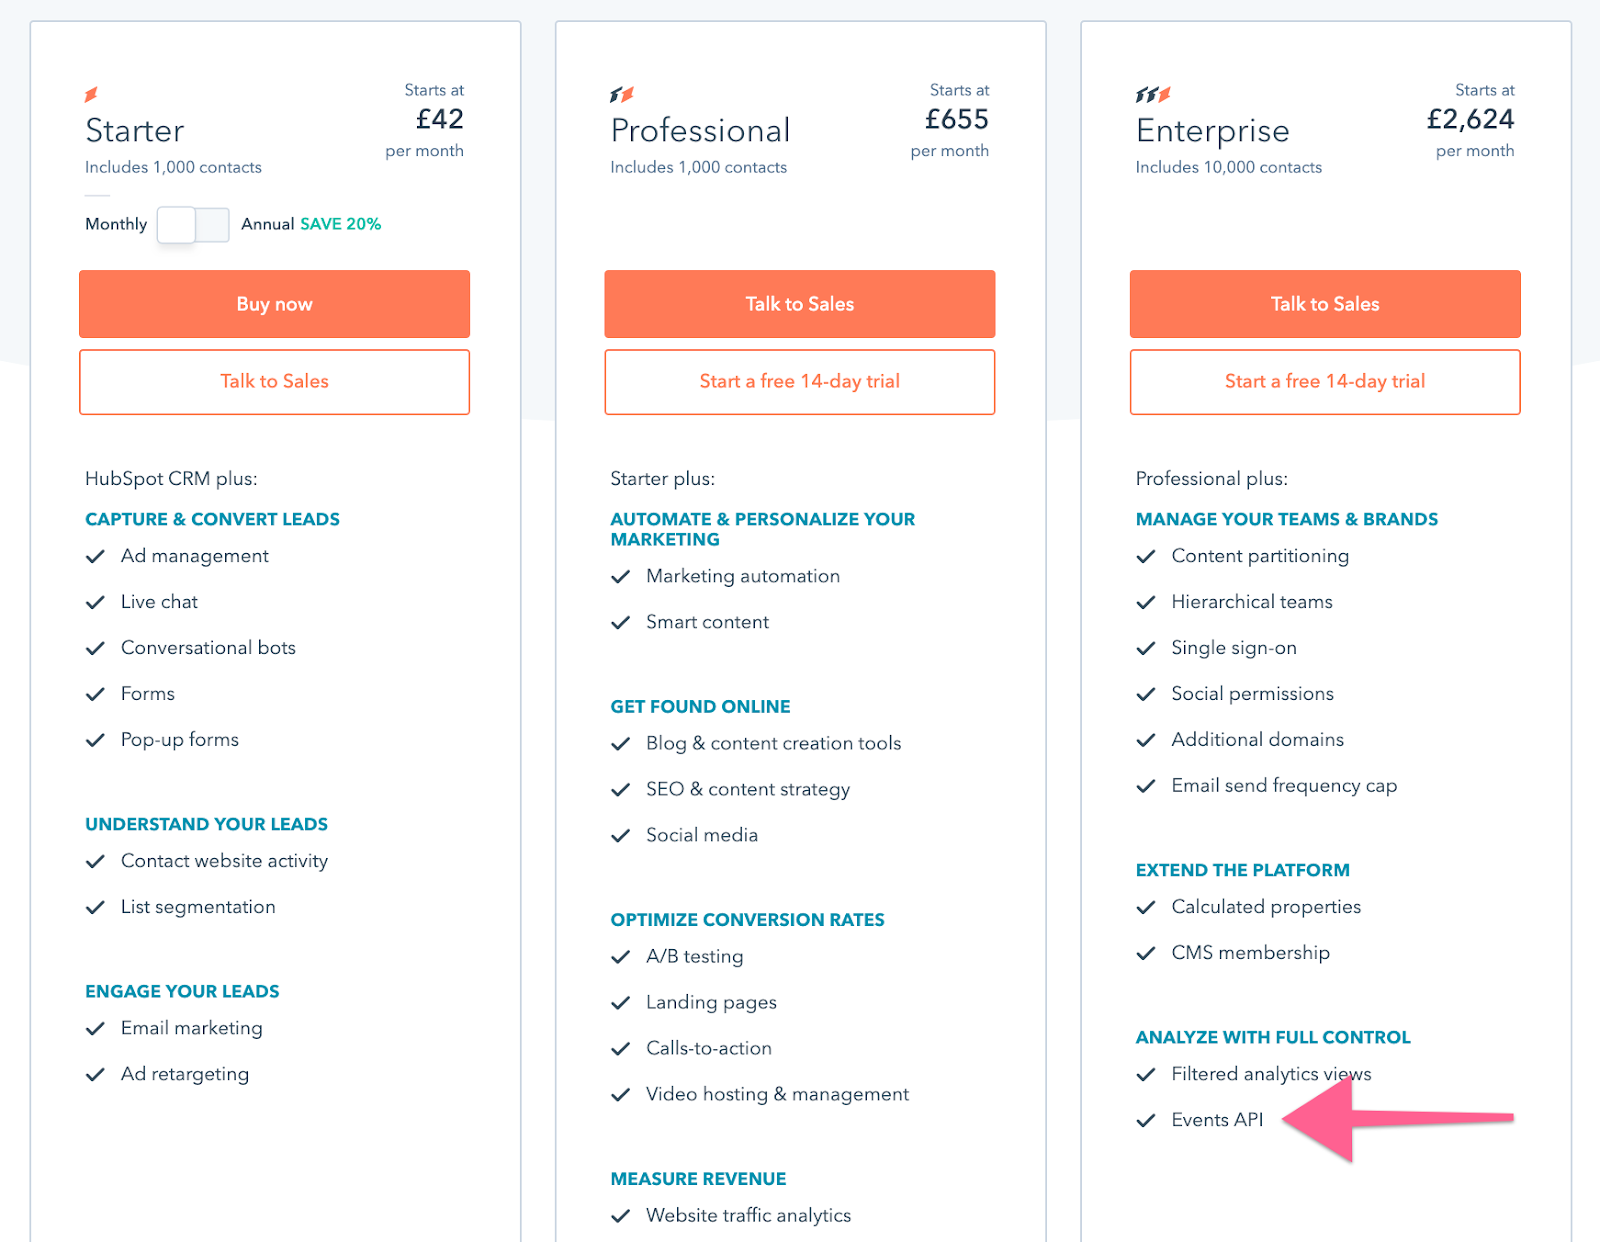Toggle the Monthly/Annual billing switch

pyautogui.click(x=194, y=225)
